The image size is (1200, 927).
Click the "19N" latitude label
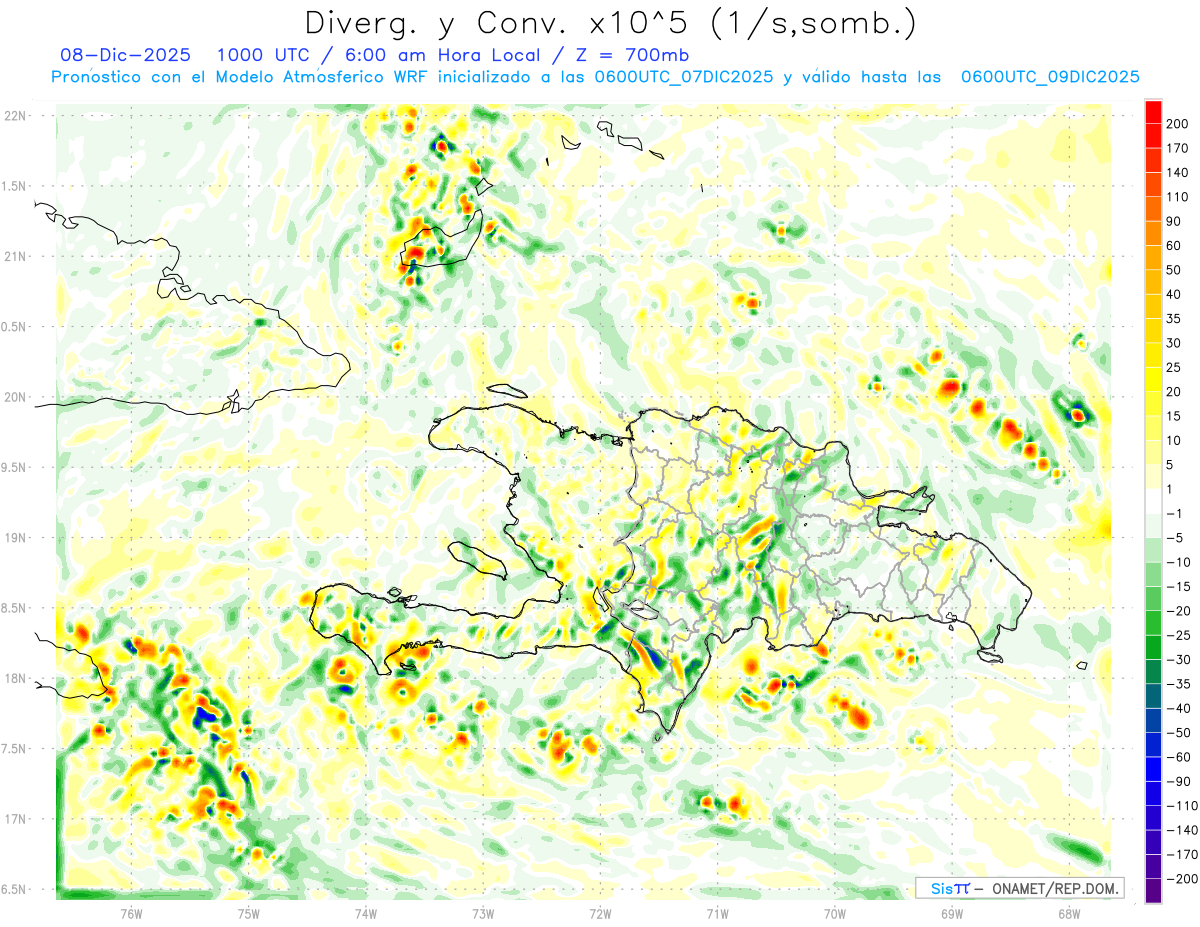tap(15, 538)
